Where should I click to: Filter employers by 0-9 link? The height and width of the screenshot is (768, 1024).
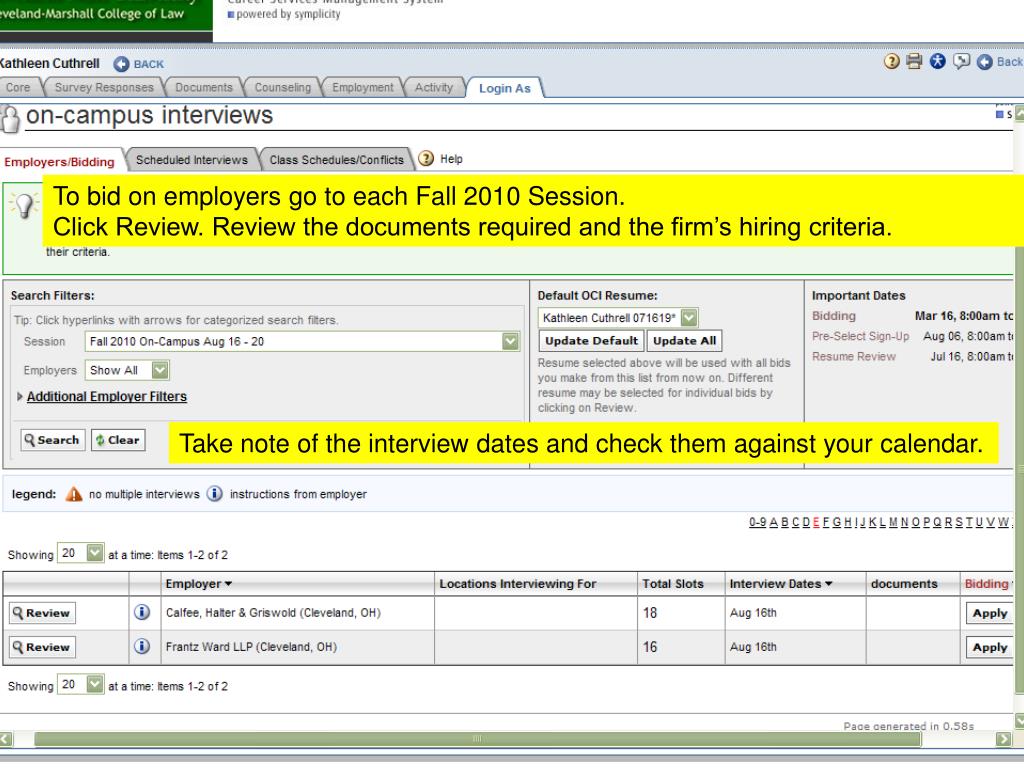[758, 522]
